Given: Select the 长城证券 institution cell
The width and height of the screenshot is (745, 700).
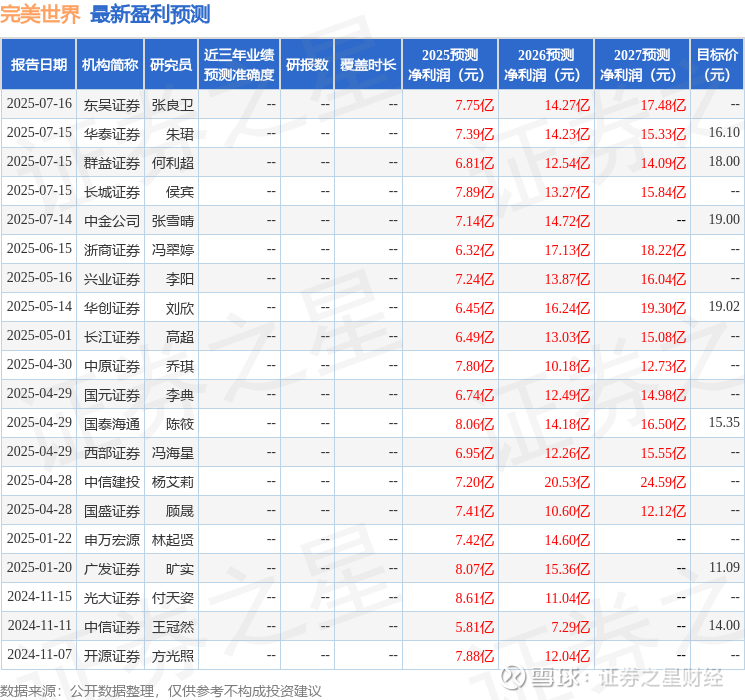Looking at the screenshot, I should [x=112, y=192].
